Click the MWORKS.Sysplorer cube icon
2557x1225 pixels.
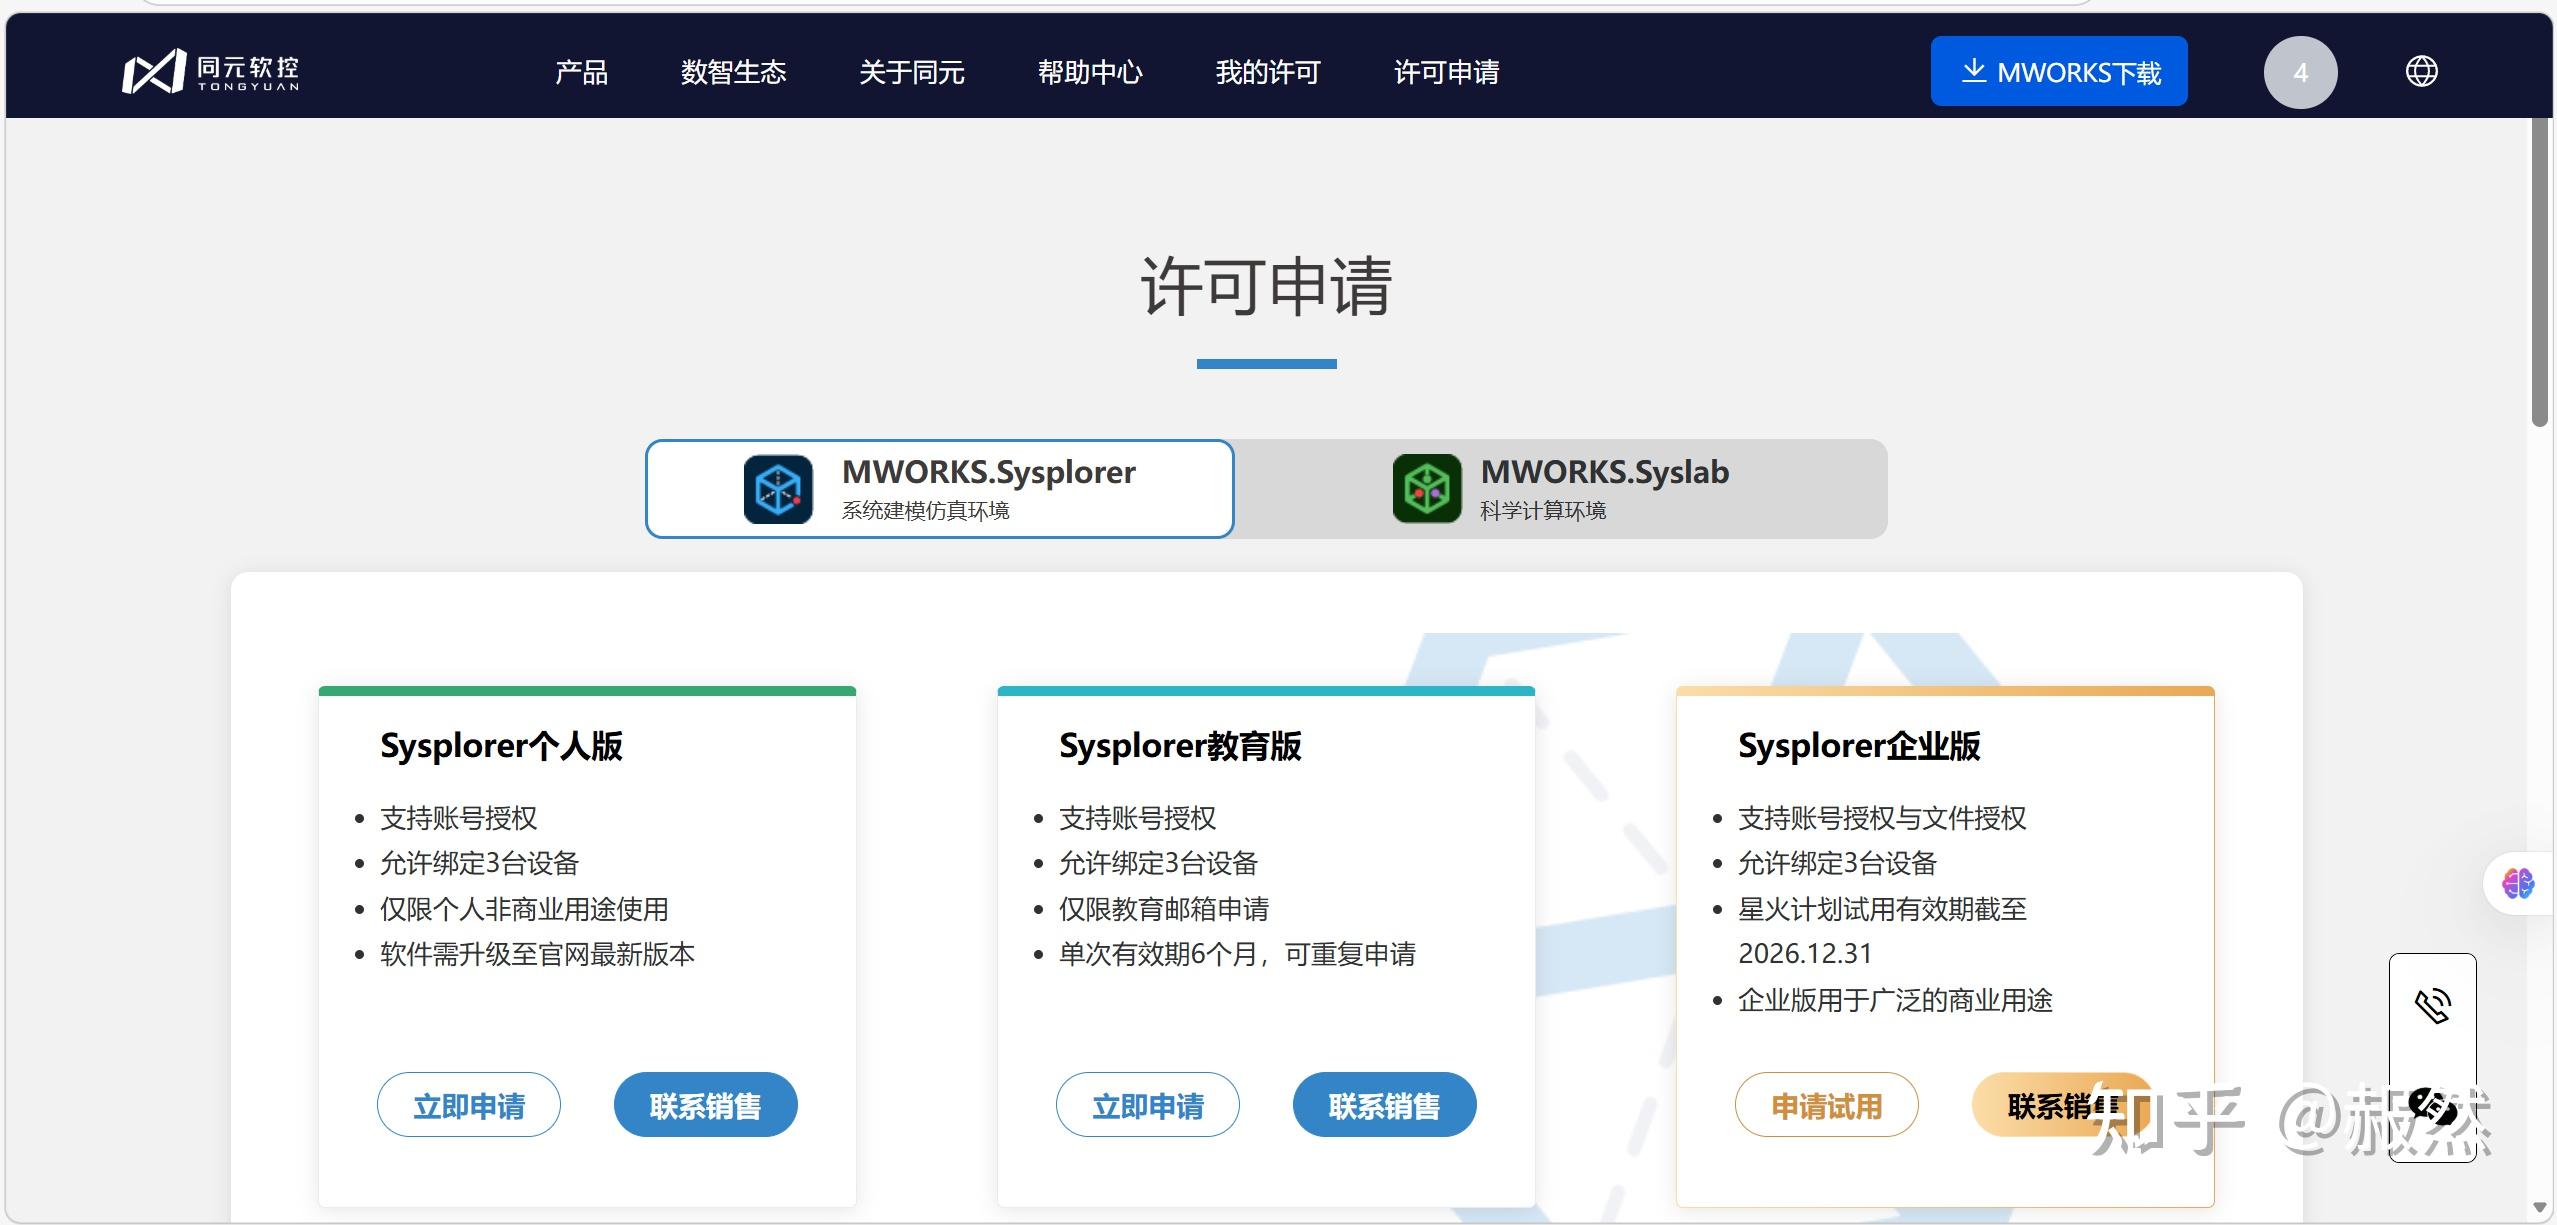[x=778, y=489]
